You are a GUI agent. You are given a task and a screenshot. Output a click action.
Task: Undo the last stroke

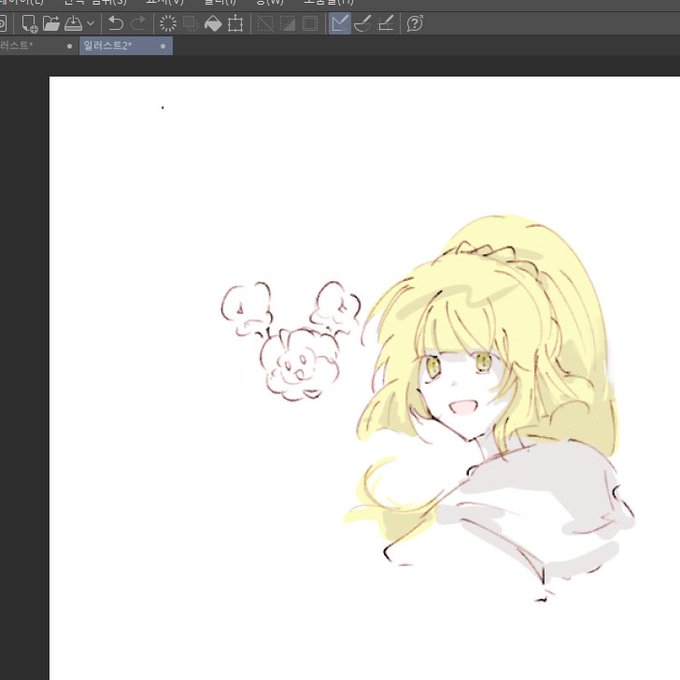[115, 24]
